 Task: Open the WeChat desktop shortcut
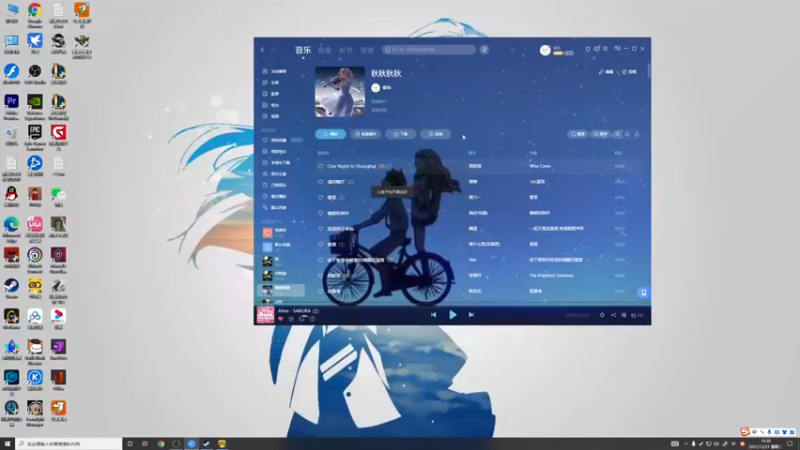coord(58,197)
